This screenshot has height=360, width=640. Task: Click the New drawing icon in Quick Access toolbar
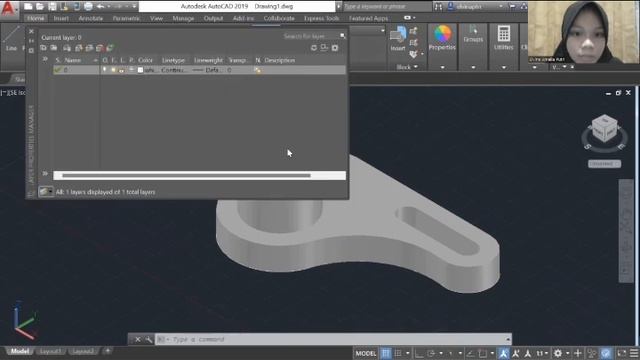coord(28,7)
